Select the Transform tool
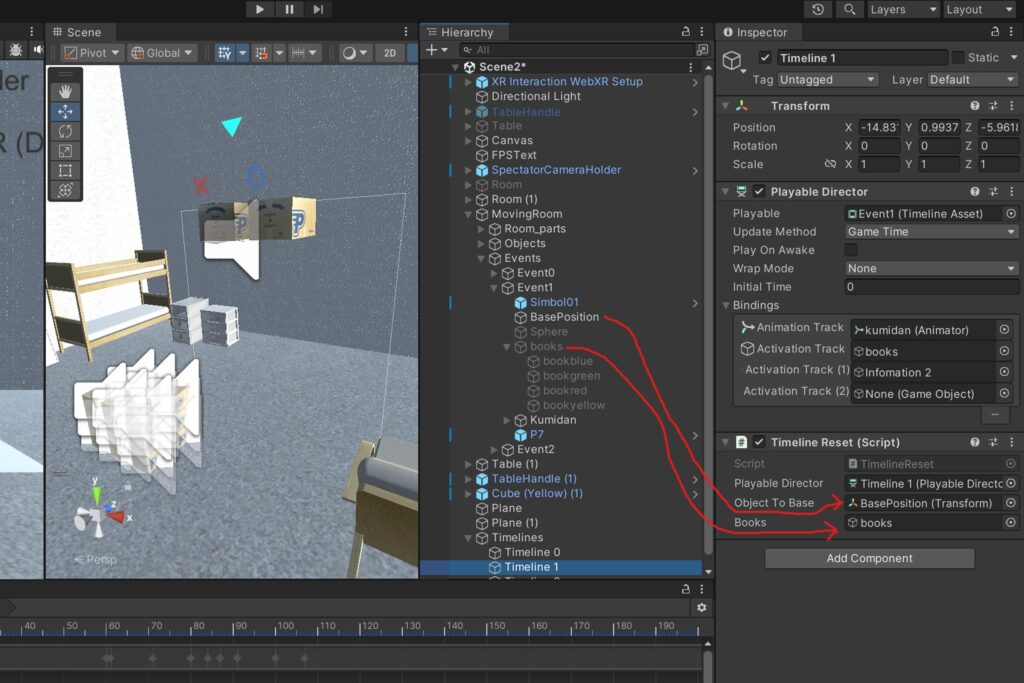The width and height of the screenshot is (1024, 683). point(65,190)
